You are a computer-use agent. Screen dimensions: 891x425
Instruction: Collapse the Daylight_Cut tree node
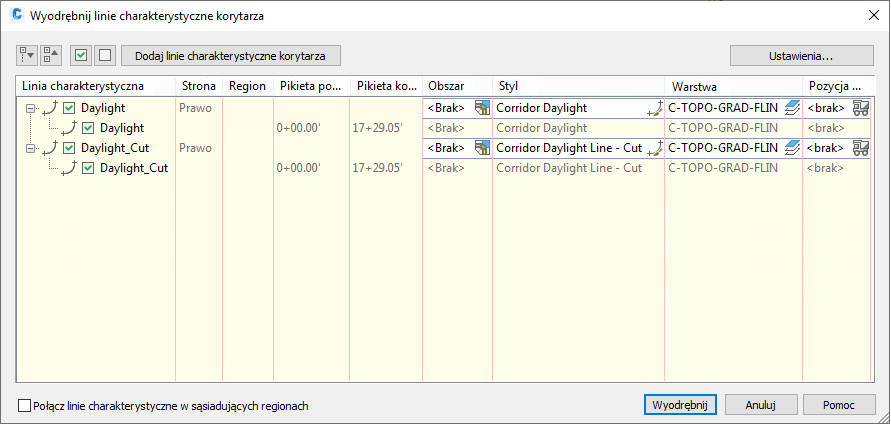pyautogui.click(x=30, y=148)
